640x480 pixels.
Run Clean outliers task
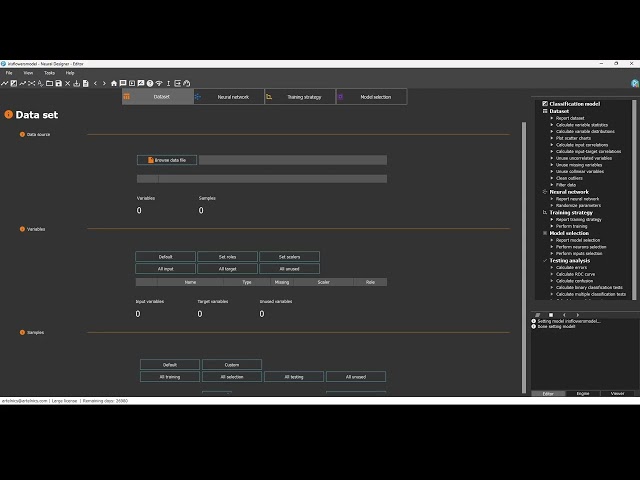[569, 178]
